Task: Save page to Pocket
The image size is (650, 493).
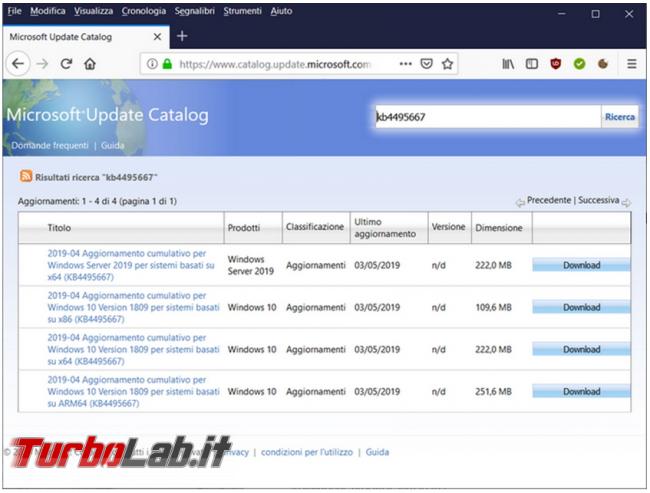Action: [x=427, y=64]
